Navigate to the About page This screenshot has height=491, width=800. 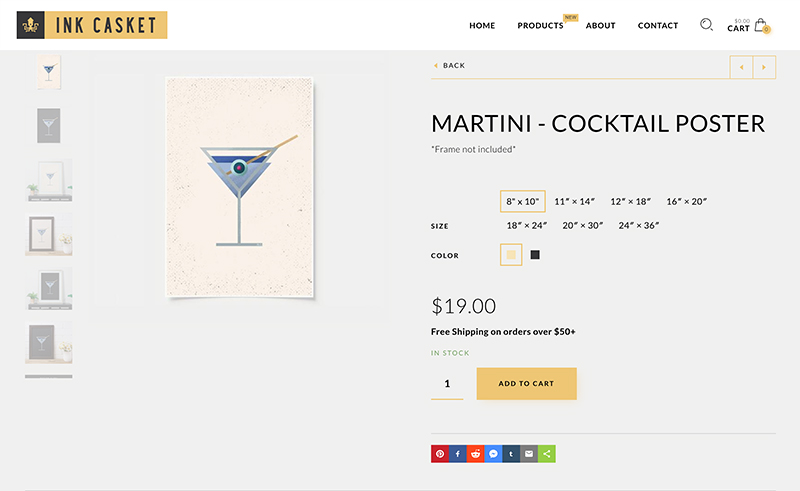coord(600,26)
